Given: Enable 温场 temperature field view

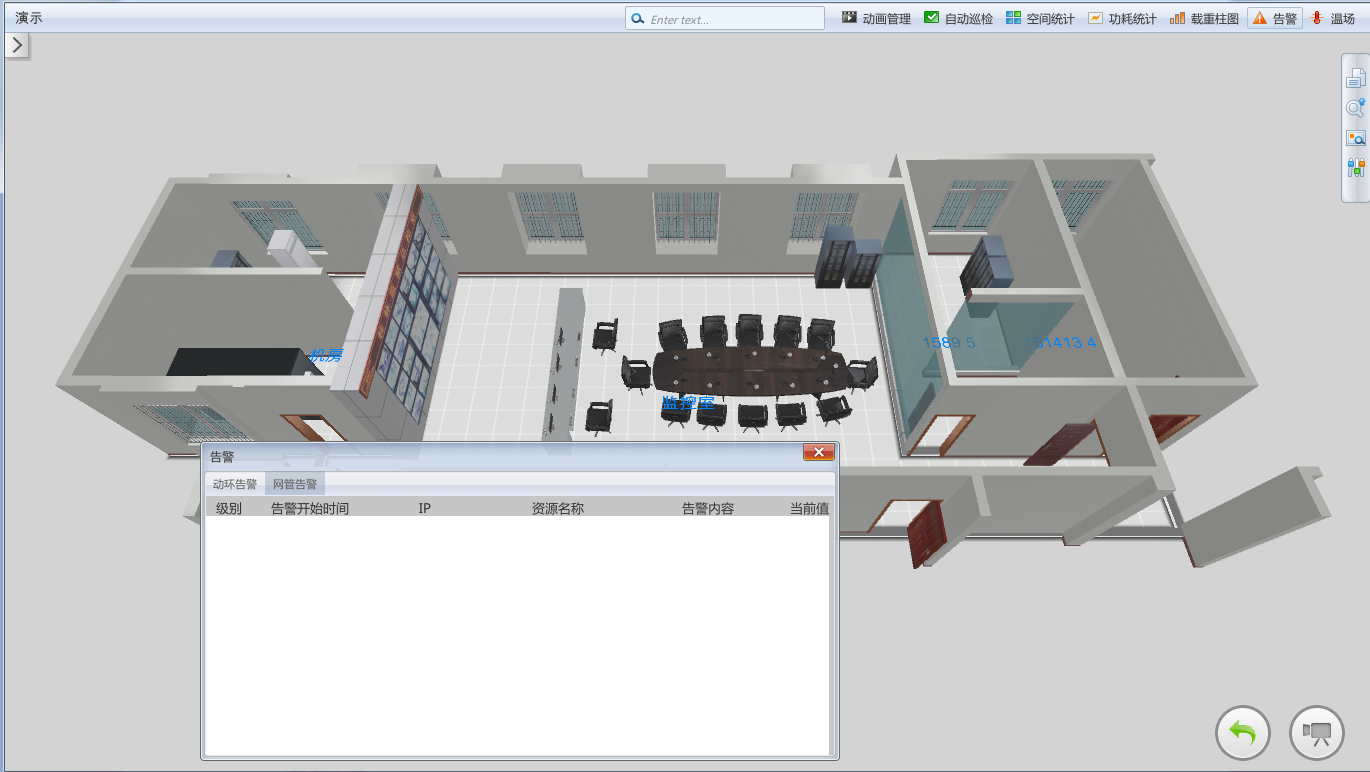Looking at the screenshot, I should 1333,18.
